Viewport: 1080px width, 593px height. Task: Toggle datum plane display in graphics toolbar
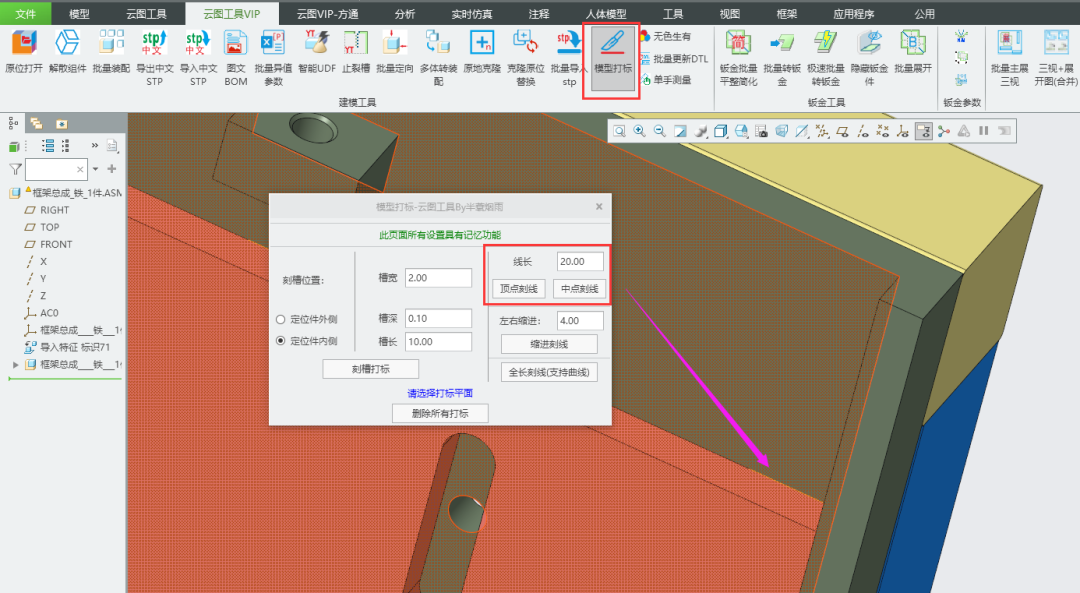(842, 131)
